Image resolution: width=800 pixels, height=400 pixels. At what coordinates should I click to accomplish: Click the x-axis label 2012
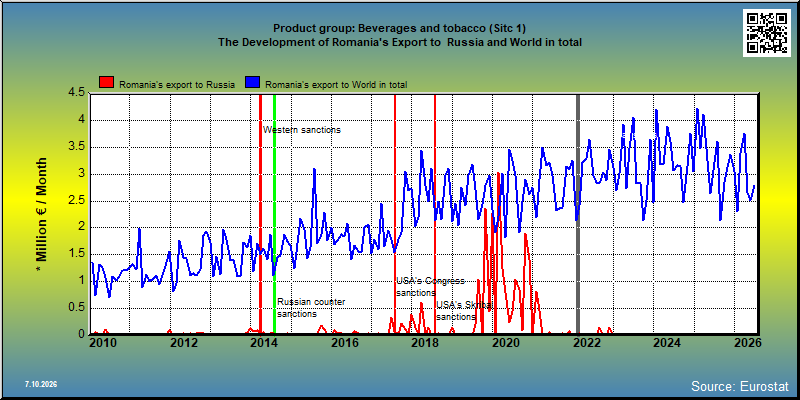183,342
